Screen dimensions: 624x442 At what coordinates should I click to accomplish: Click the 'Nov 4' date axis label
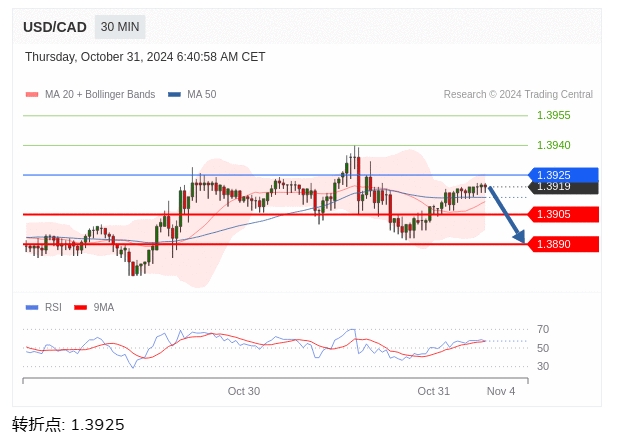pos(501,391)
